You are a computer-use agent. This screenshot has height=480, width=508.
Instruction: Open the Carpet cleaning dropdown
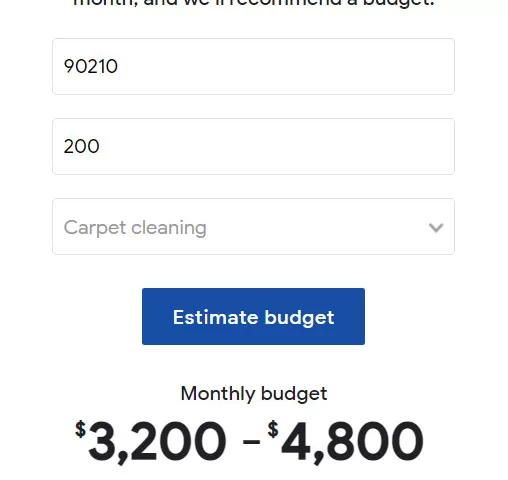pos(253,227)
